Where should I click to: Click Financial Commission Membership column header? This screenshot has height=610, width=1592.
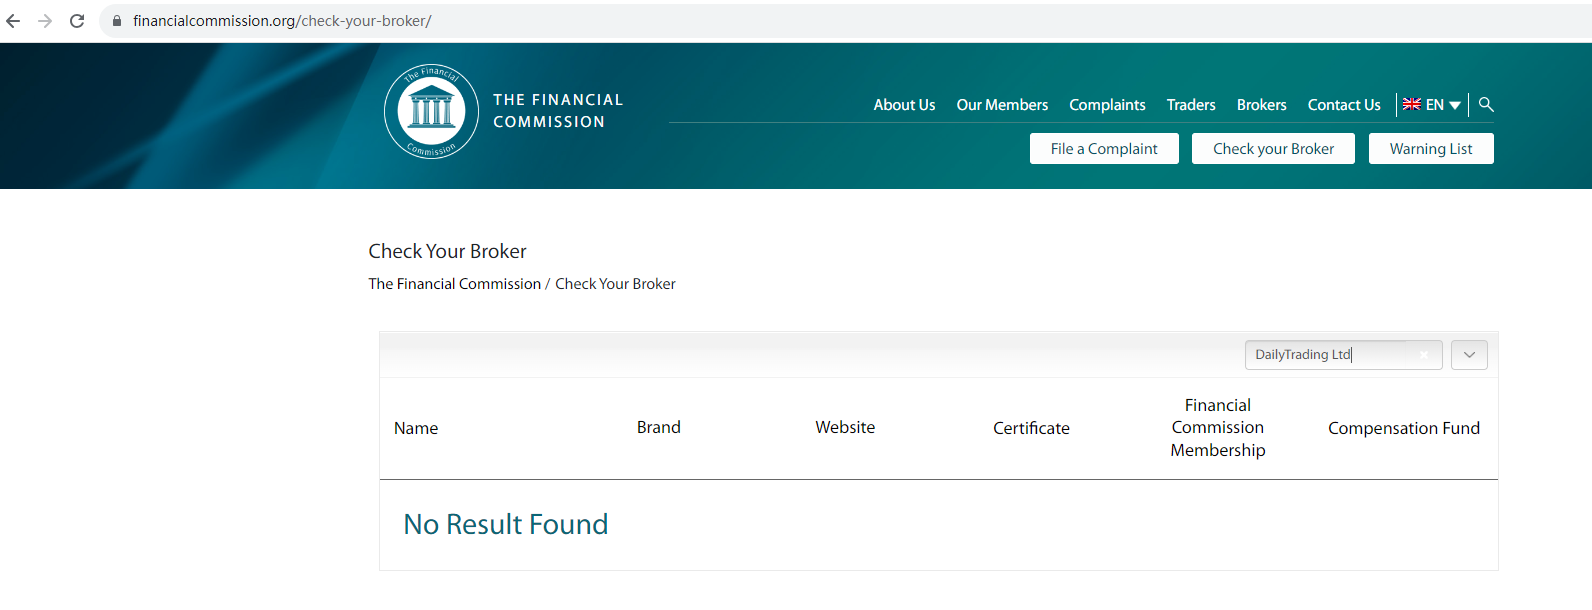tap(1218, 428)
